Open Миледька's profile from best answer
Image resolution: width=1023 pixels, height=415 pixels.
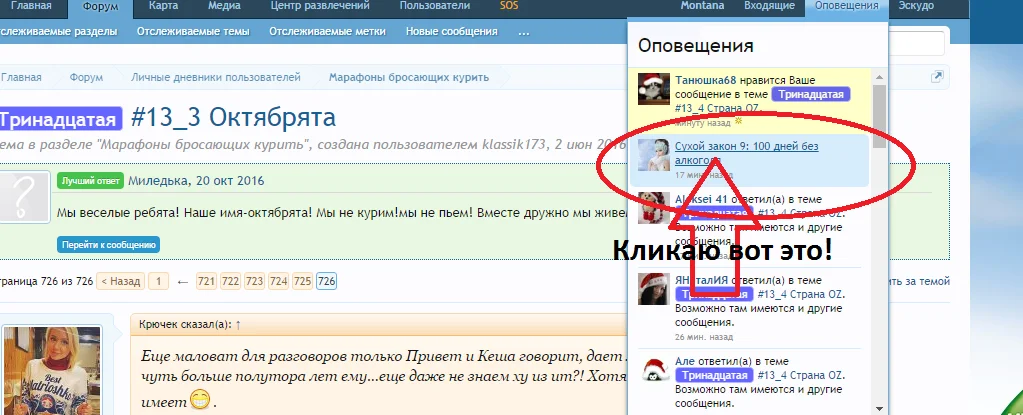coord(157,181)
